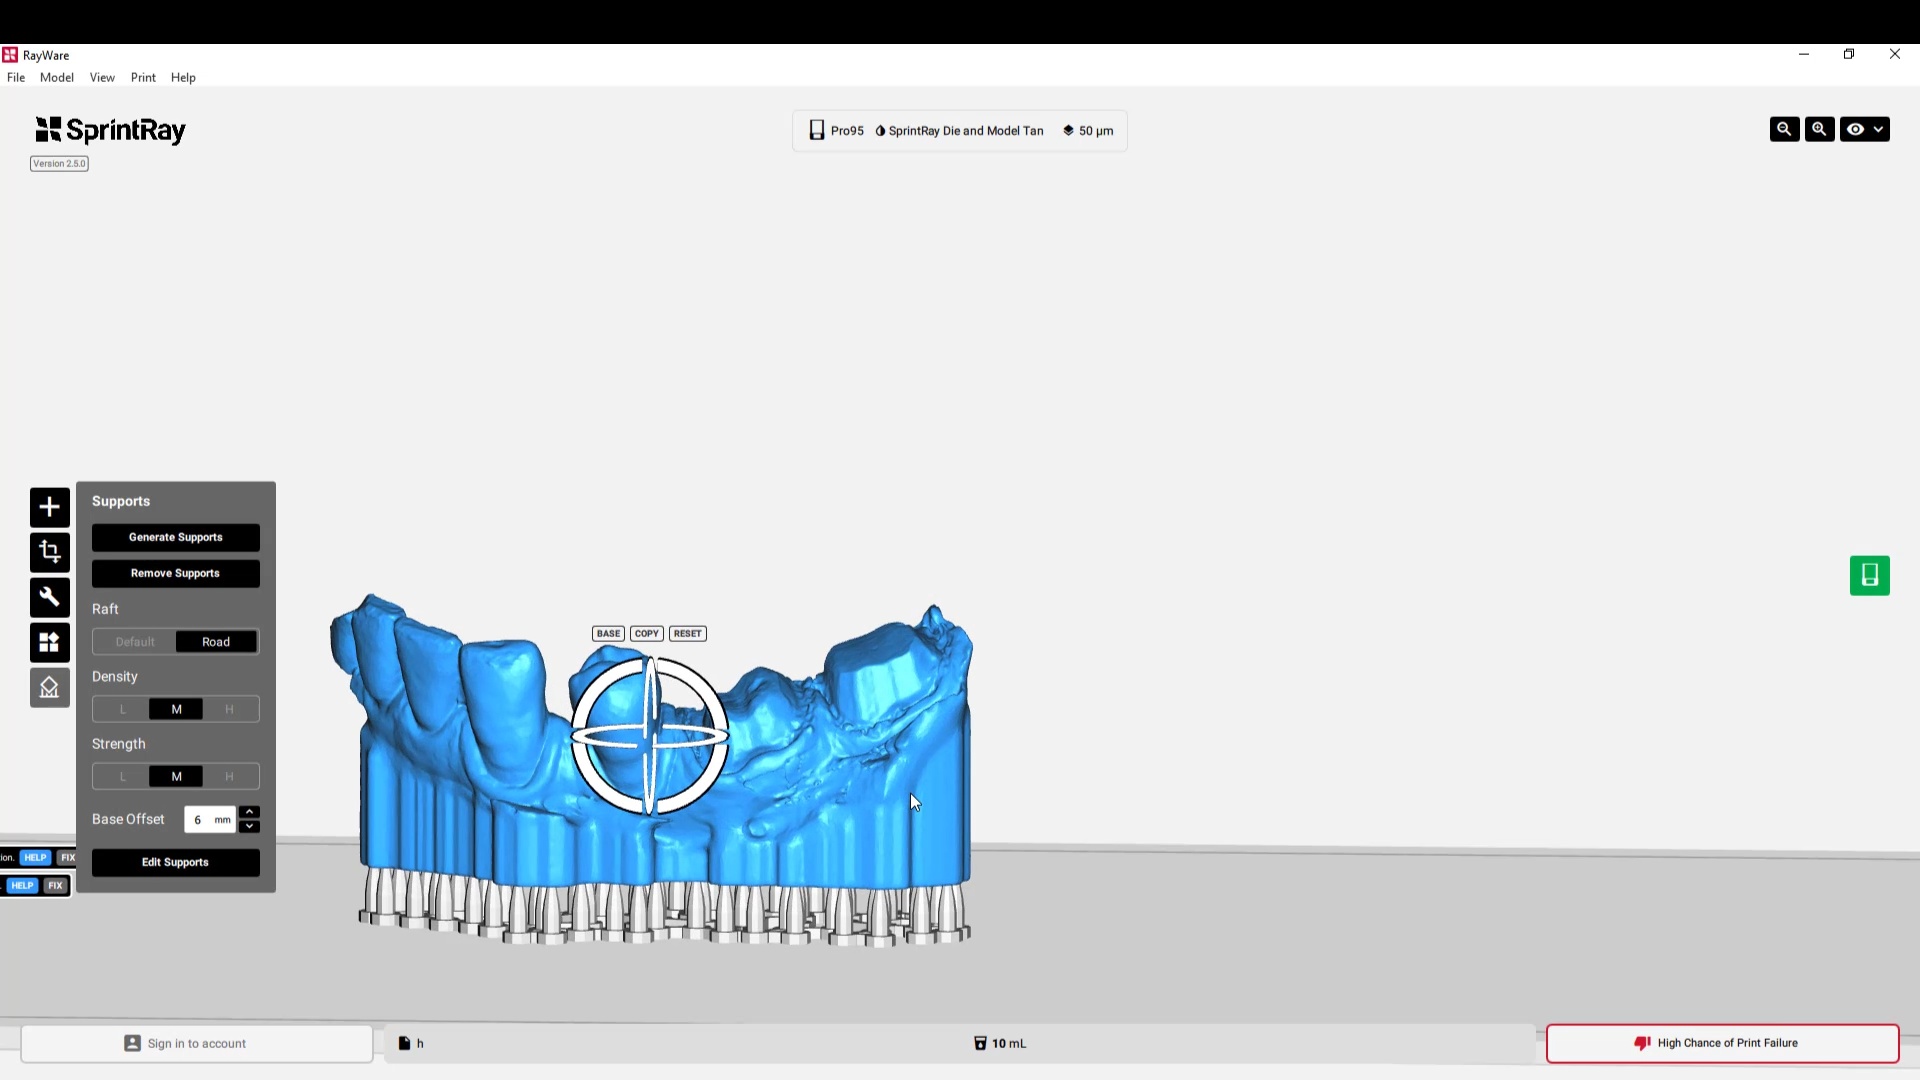The height and width of the screenshot is (1080, 1920).
Task: Open the Print menu
Action: [143, 77]
